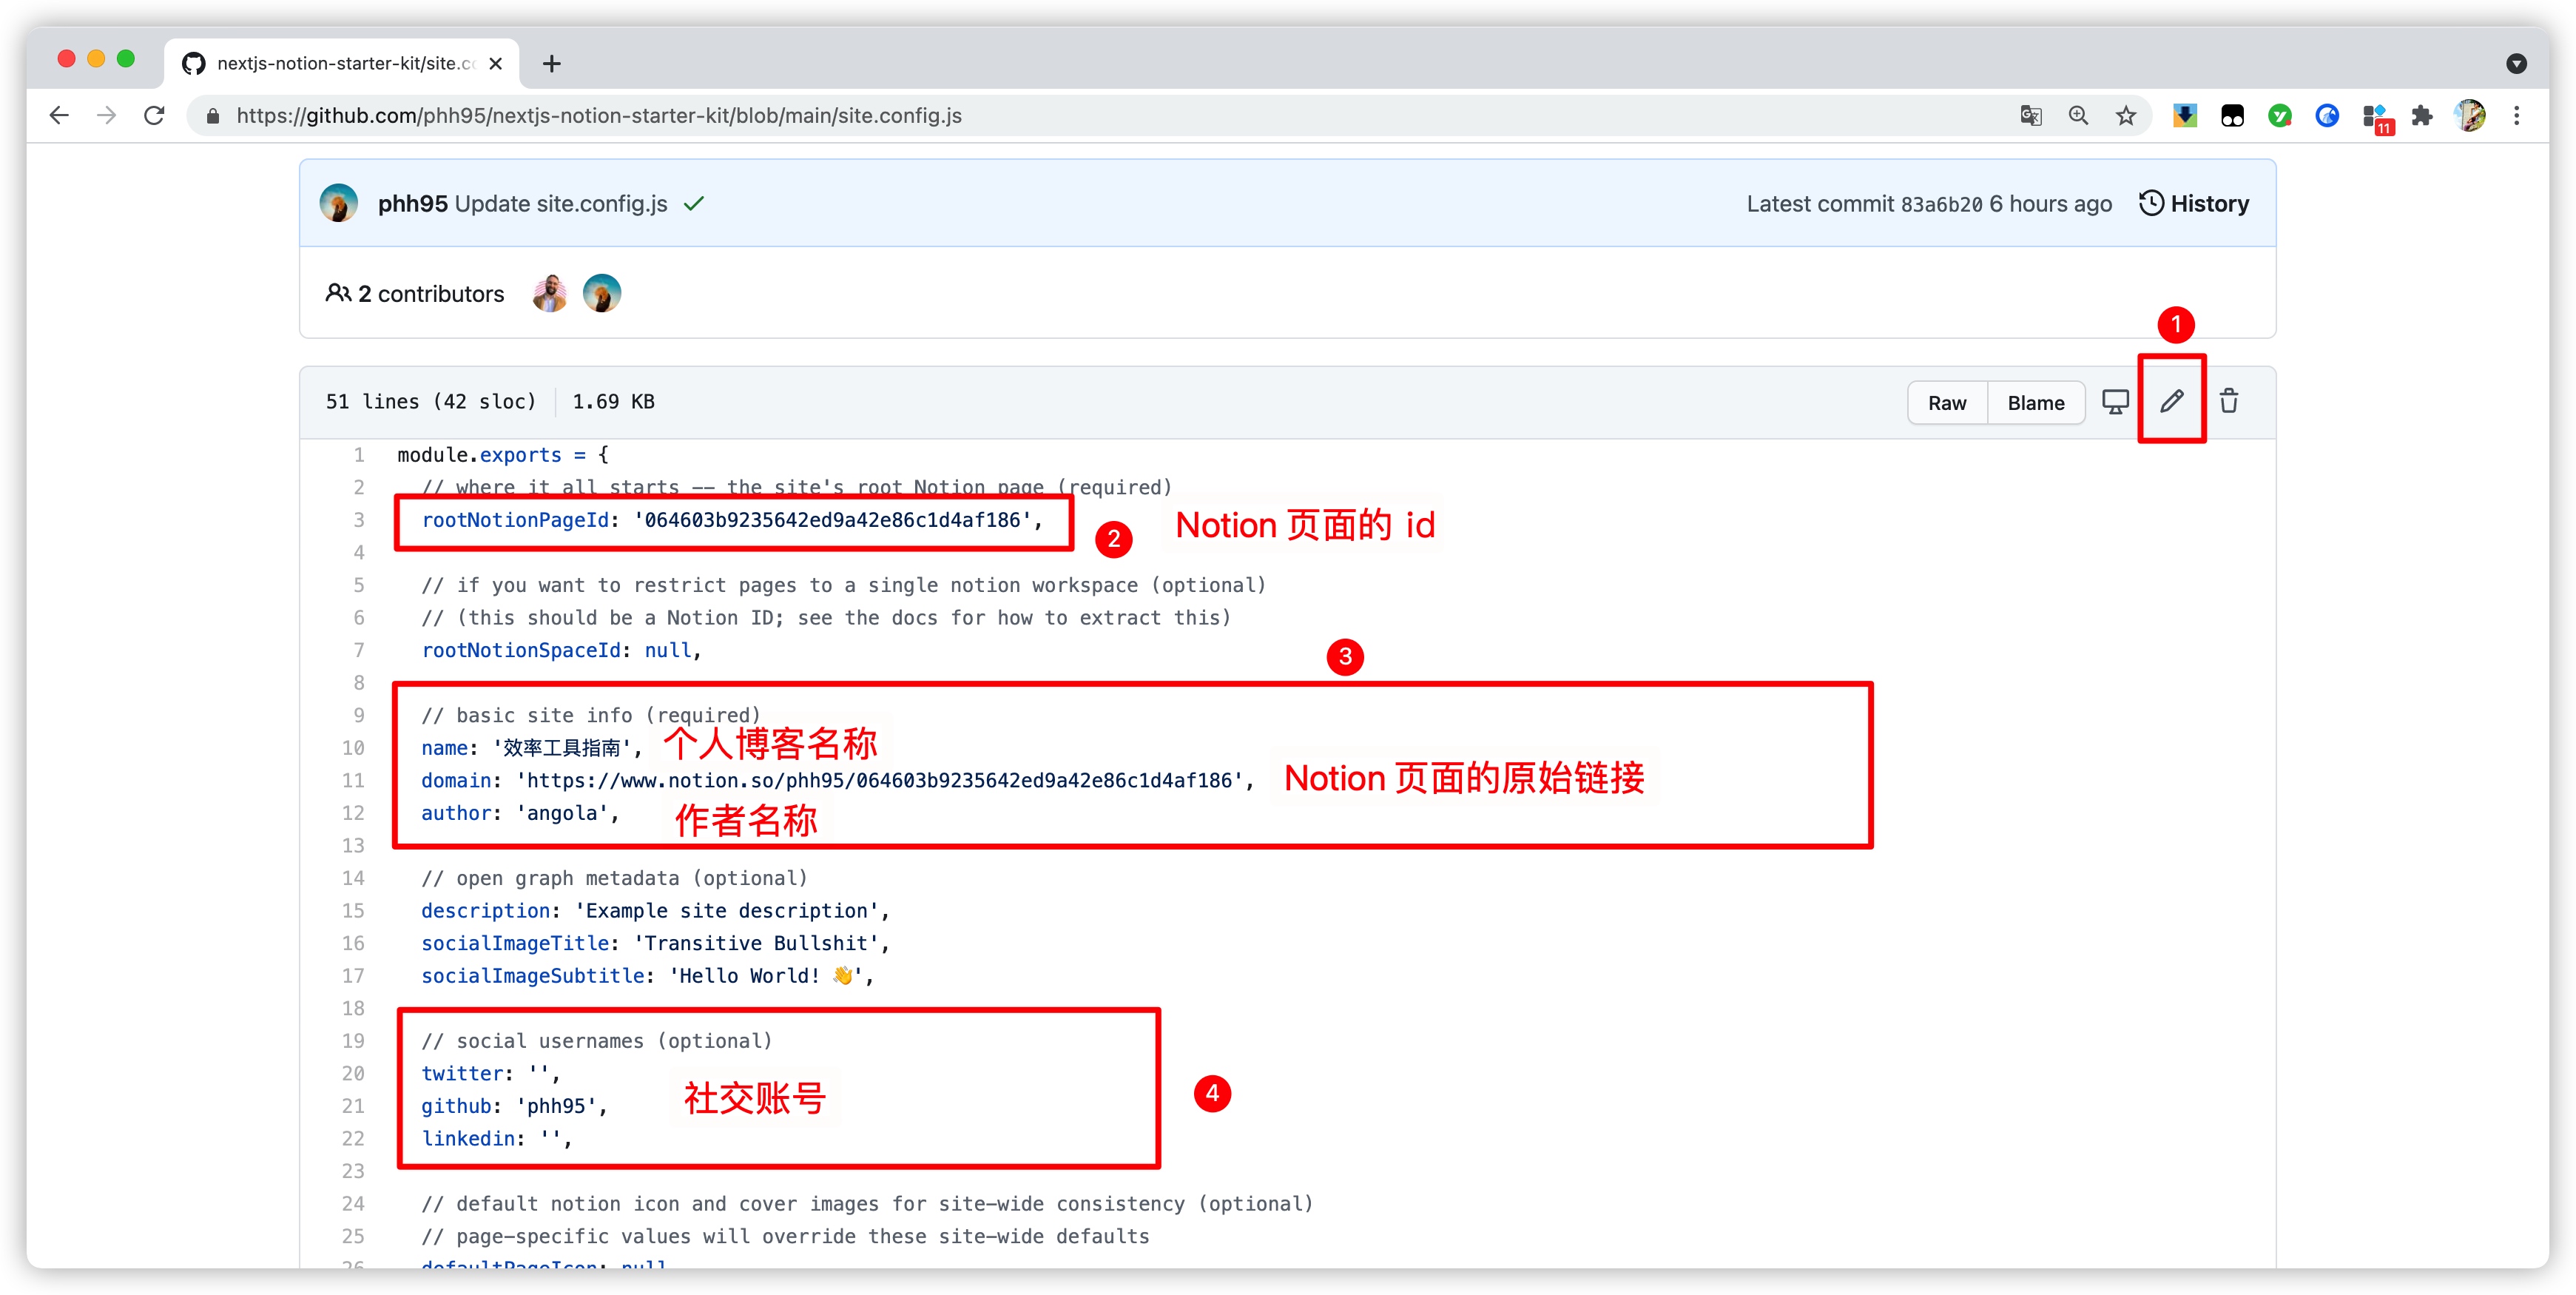The image size is (2576, 1295).
Task: Click the Google Translate icon in address bar
Action: point(2030,116)
